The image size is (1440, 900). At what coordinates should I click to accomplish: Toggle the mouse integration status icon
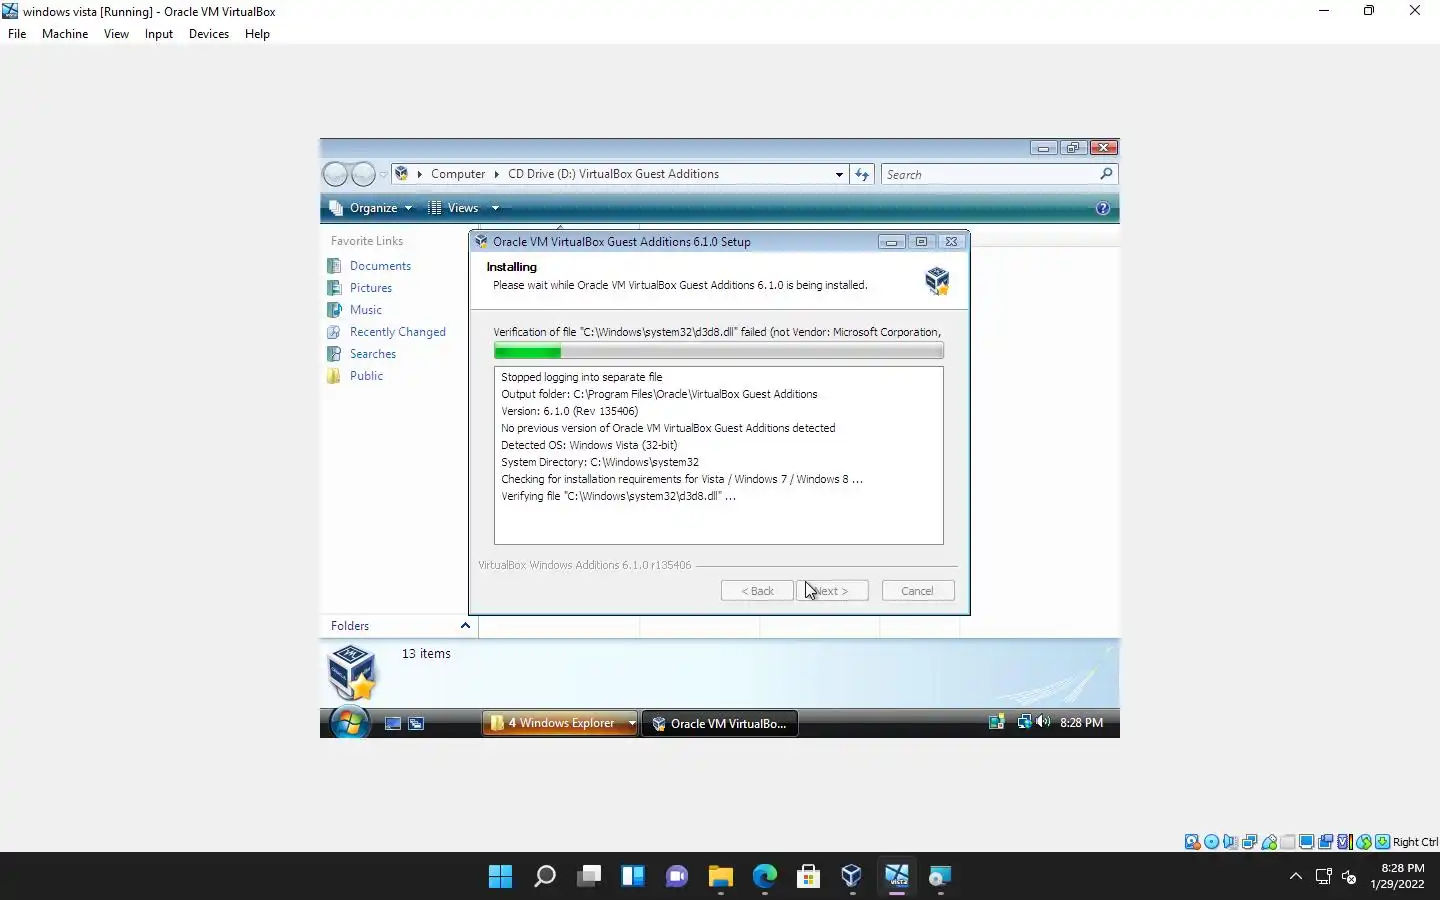point(1363,842)
